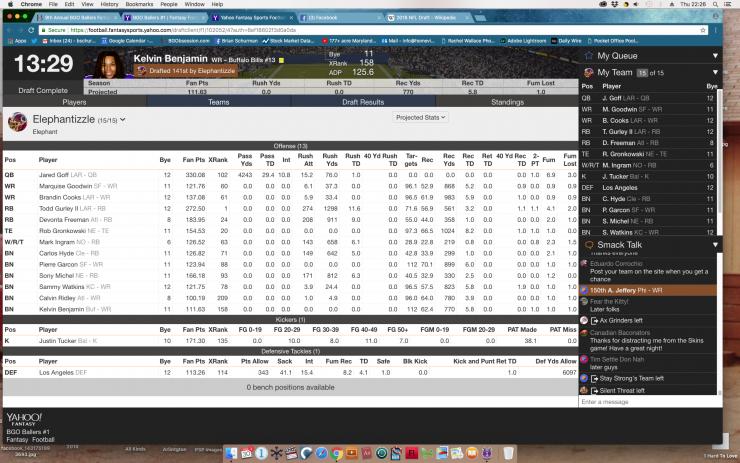Viewport: 740px width, 463px height.
Task: Open the iMovie clapboard icon in the Dock
Action: pos(292,454)
